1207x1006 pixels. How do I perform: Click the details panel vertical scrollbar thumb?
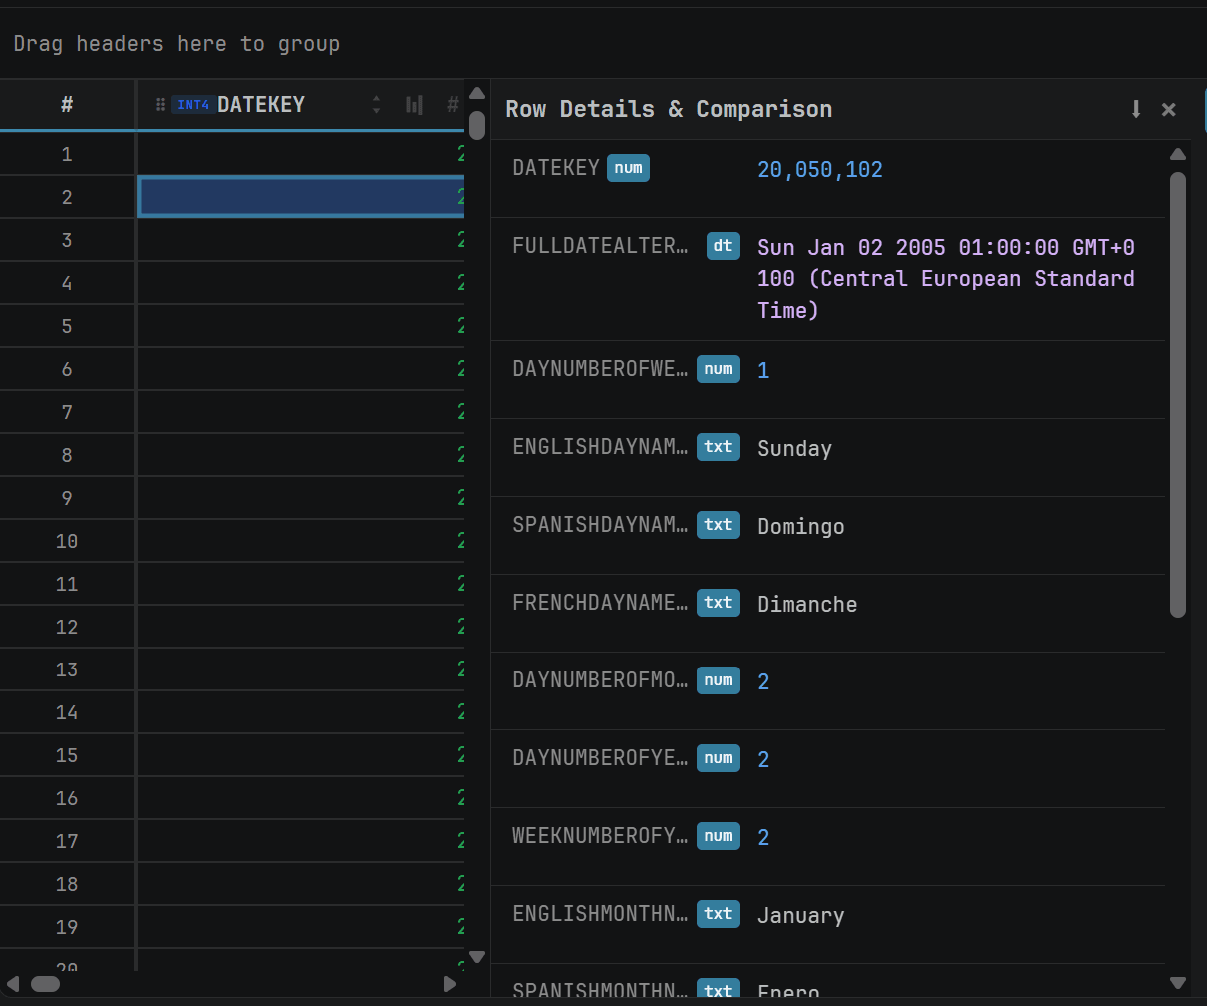coord(1178,395)
